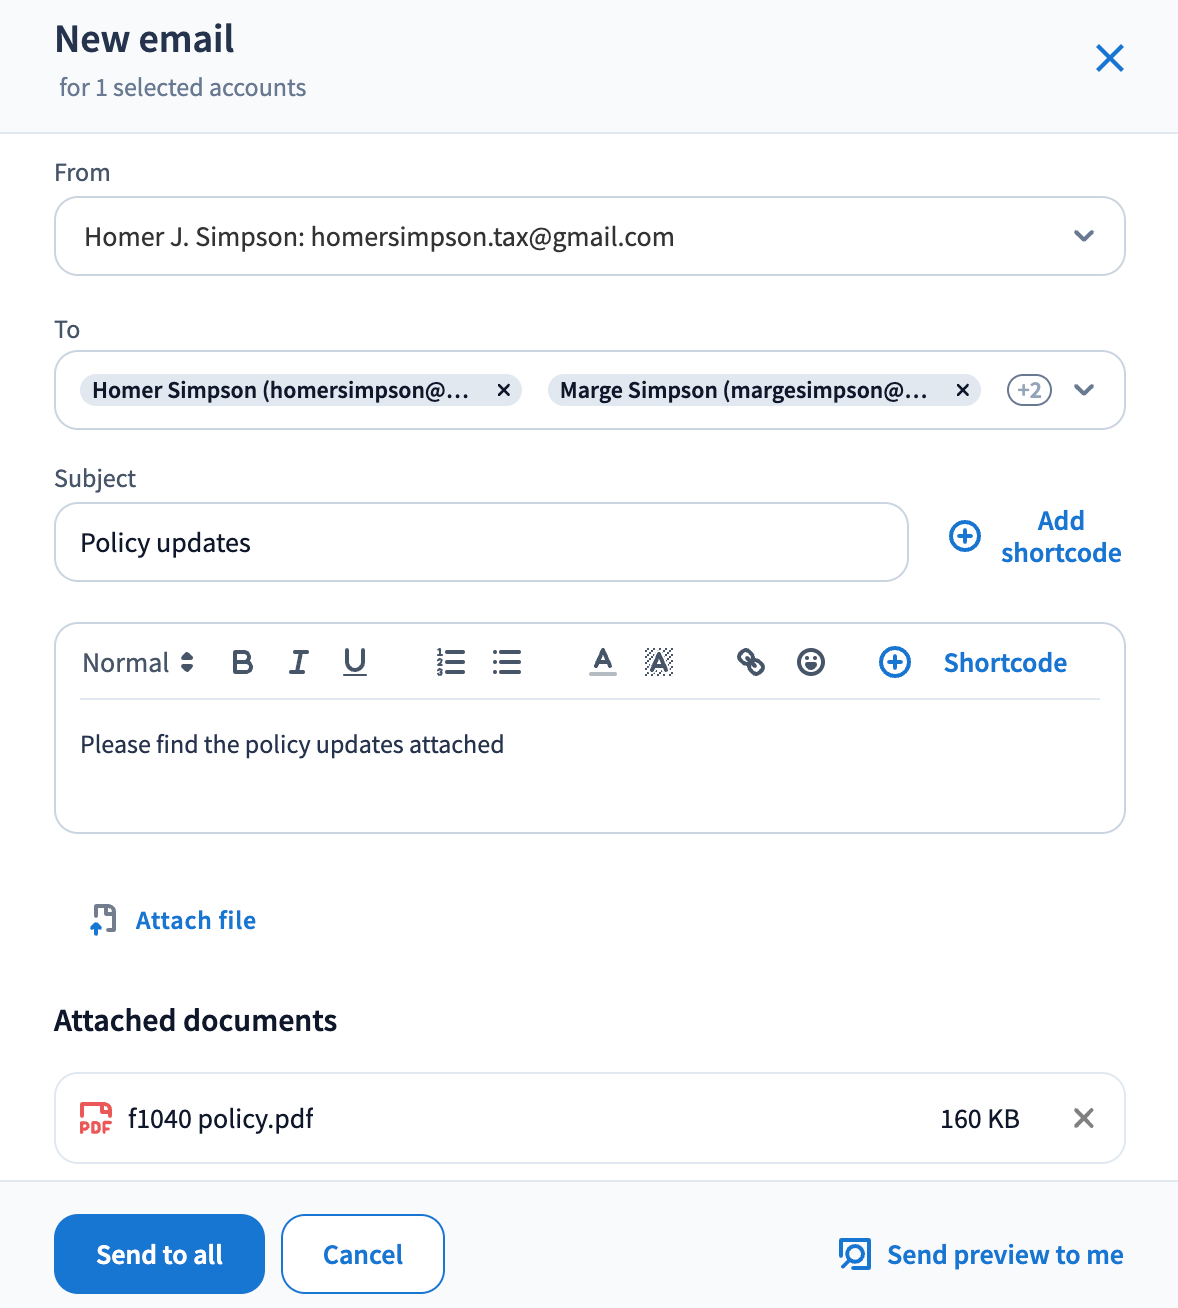Viewport: 1178px width, 1308px height.
Task: Insert a hyperlink in the message
Action: click(x=751, y=662)
